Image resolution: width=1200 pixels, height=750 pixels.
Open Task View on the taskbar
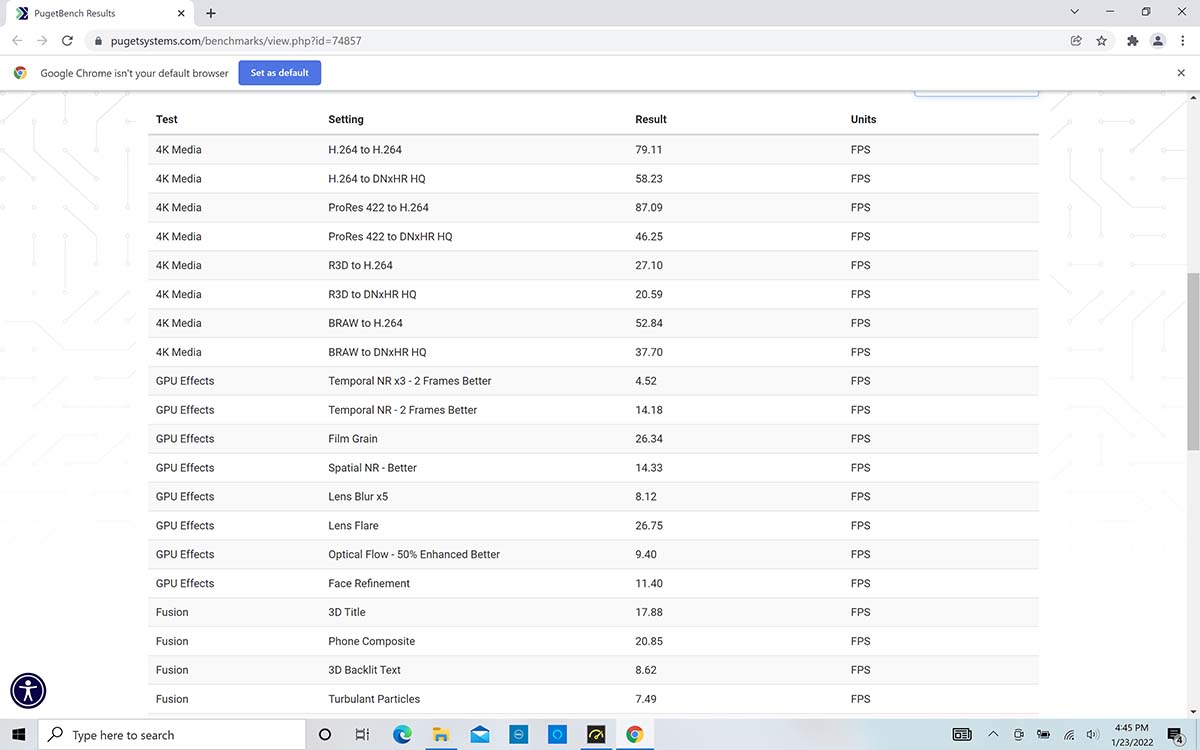point(363,735)
